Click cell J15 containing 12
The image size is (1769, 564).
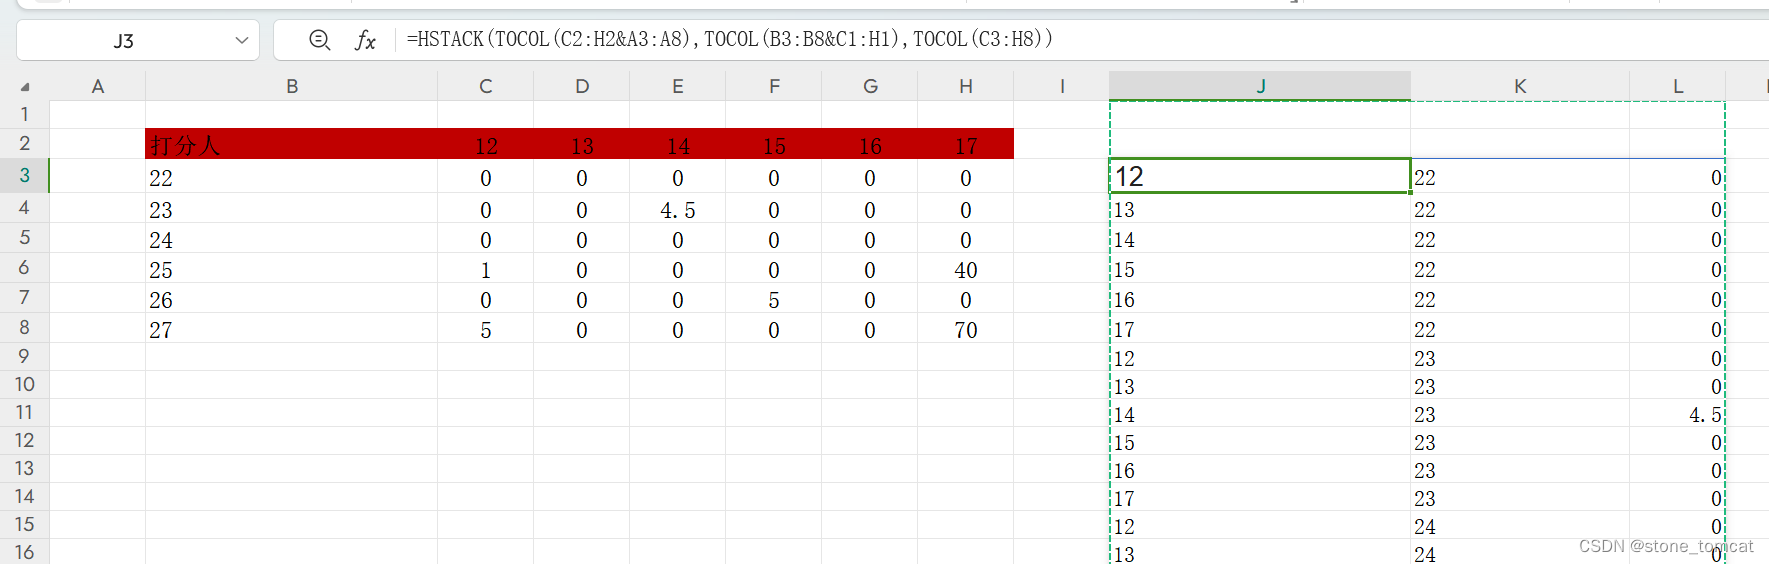coord(1260,525)
